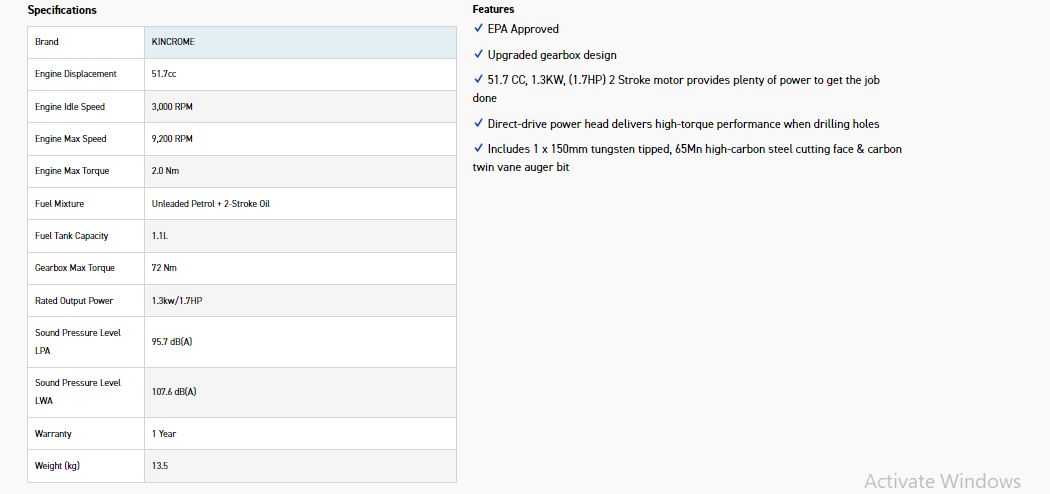Select the Sound Pressure Level LWA label
This screenshot has width=1050, height=494.
coord(78,391)
